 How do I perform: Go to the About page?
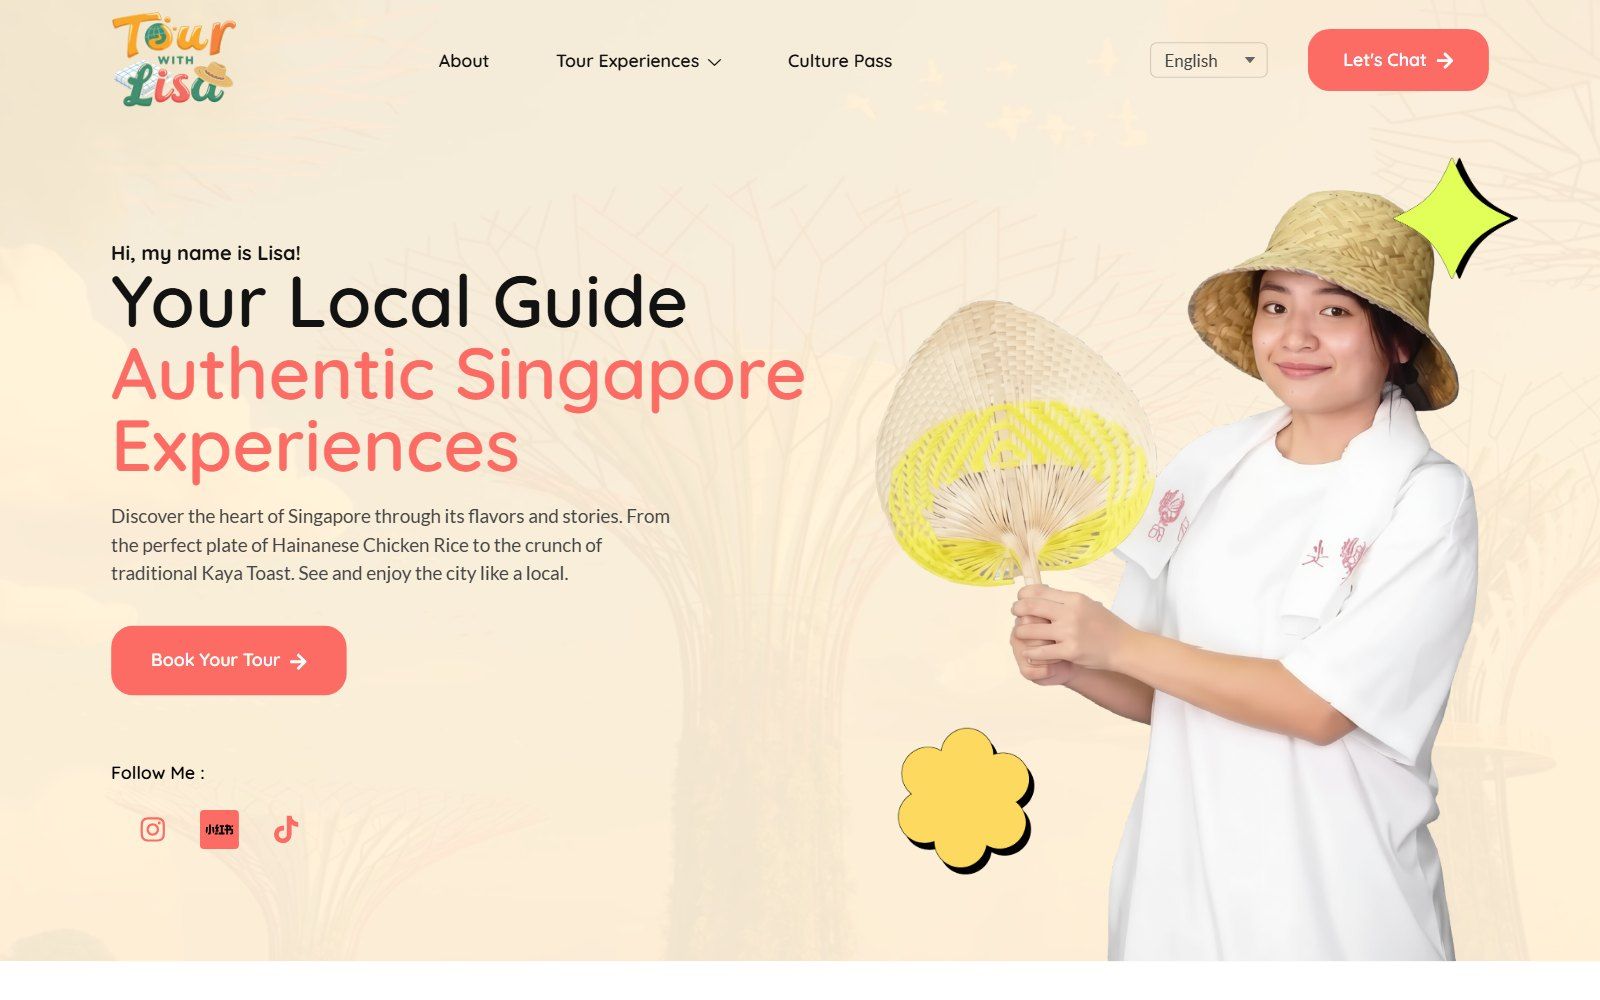point(464,61)
